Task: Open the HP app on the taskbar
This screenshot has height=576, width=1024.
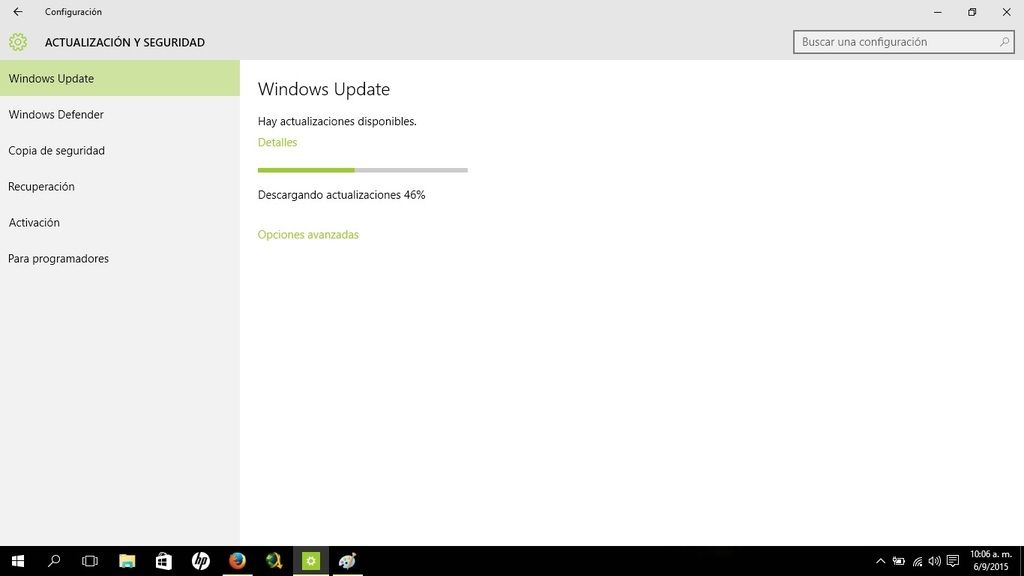Action: (x=200, y=561)
